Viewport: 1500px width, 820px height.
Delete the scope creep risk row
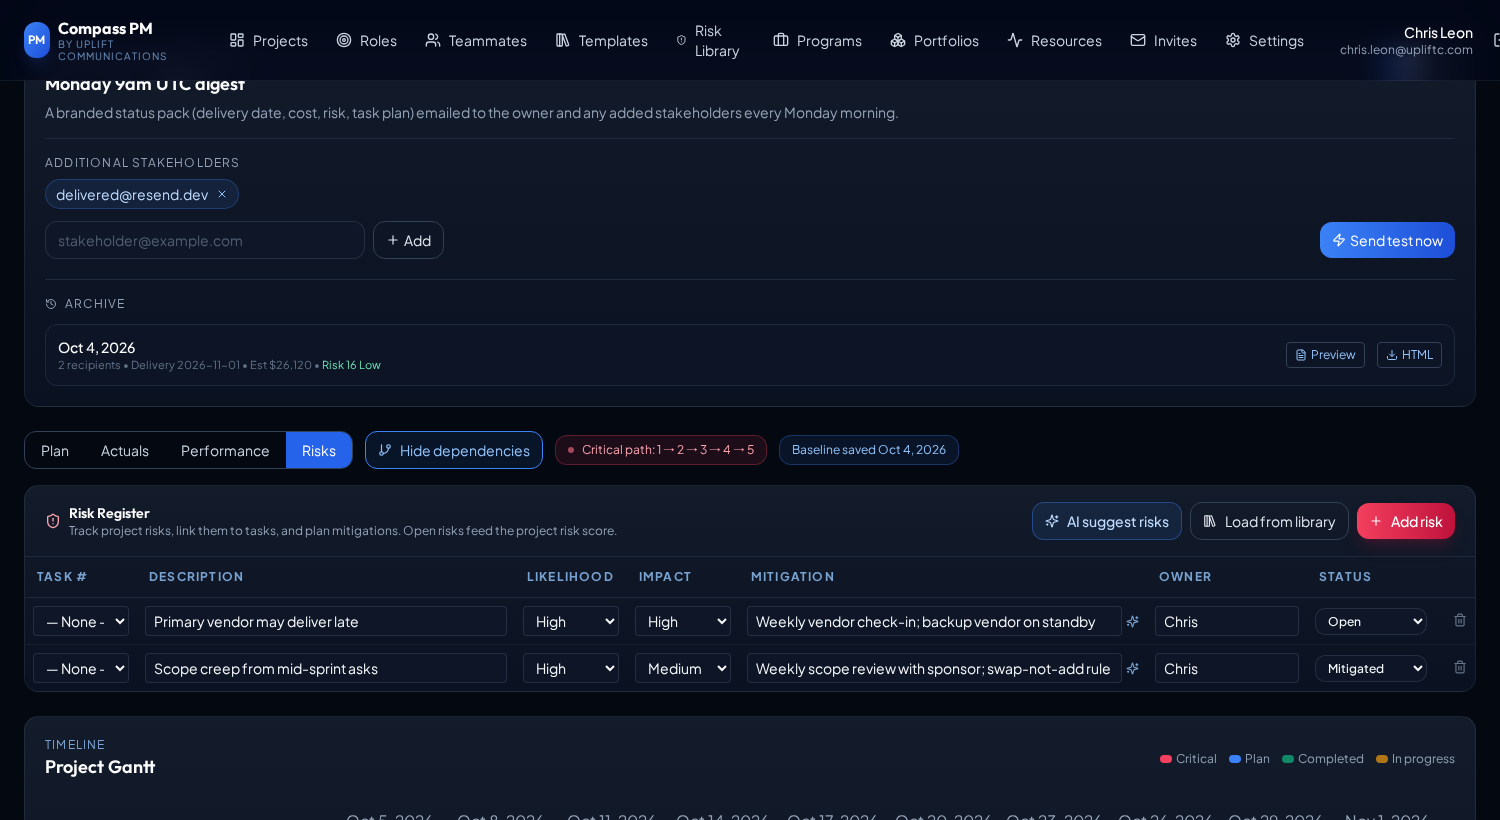click(1459, 668)
